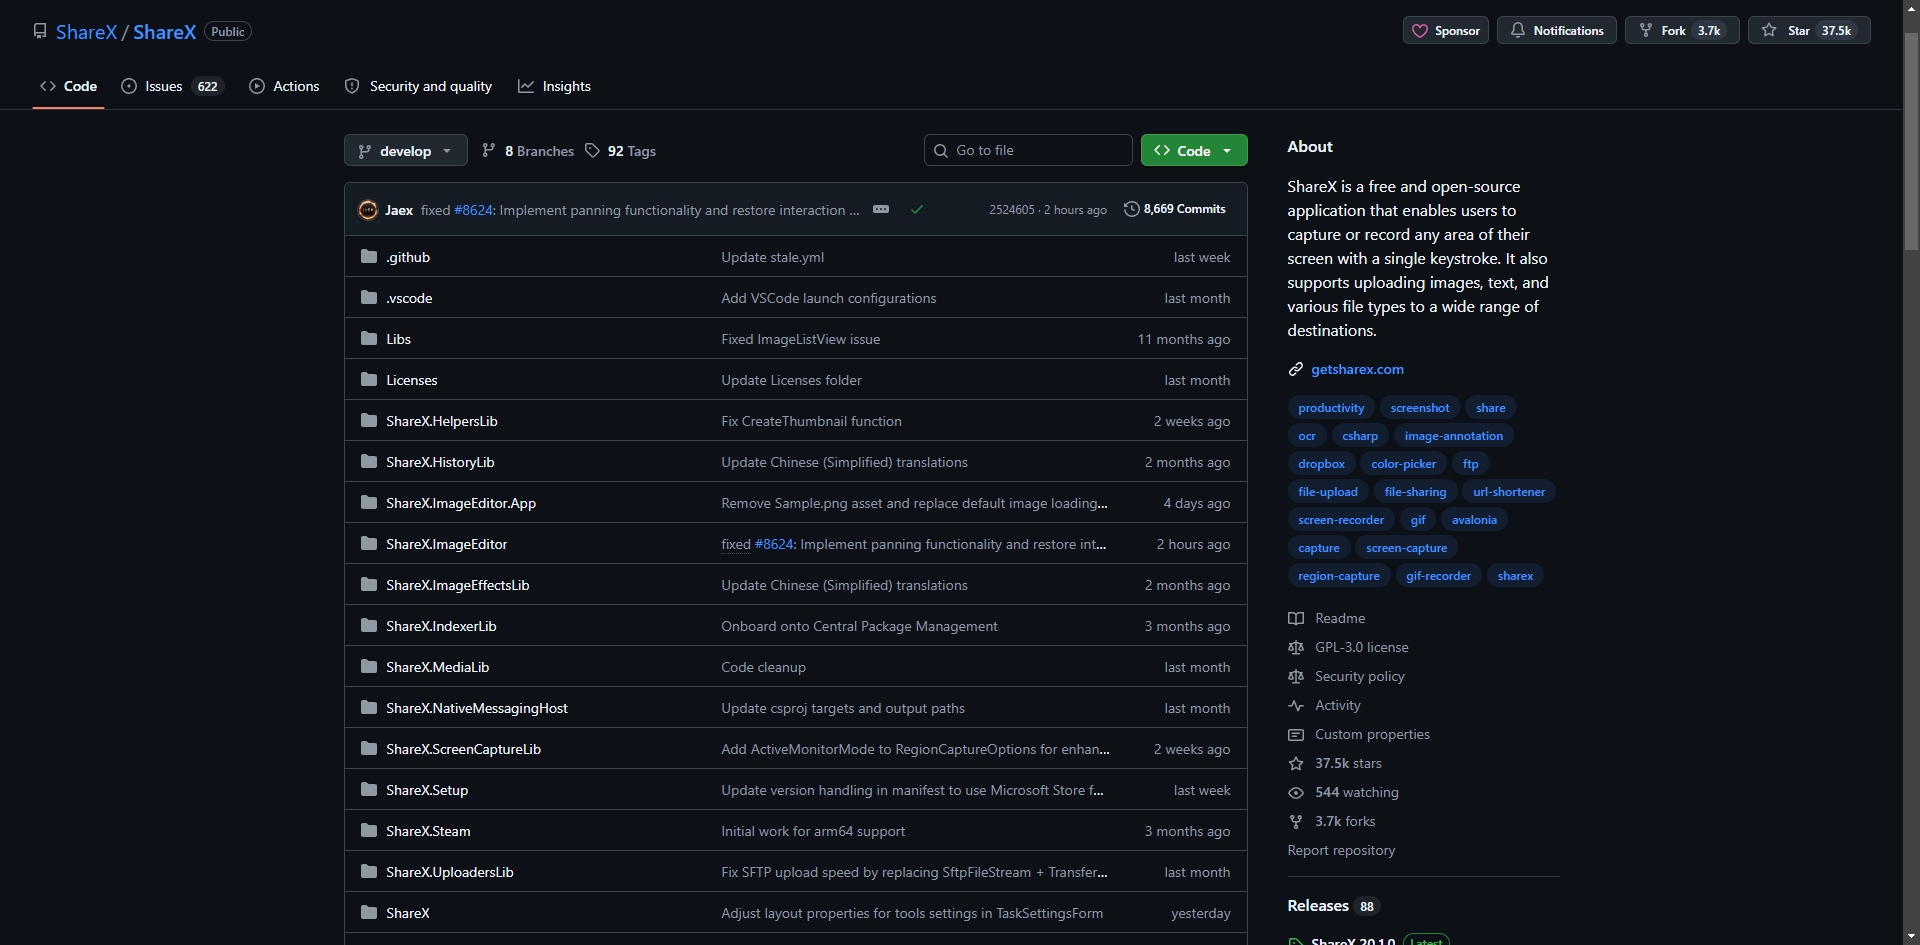The height and width of the screenshot is (945, 1920).
Task: Visit getsharex.com website link
Action: 1357,369
